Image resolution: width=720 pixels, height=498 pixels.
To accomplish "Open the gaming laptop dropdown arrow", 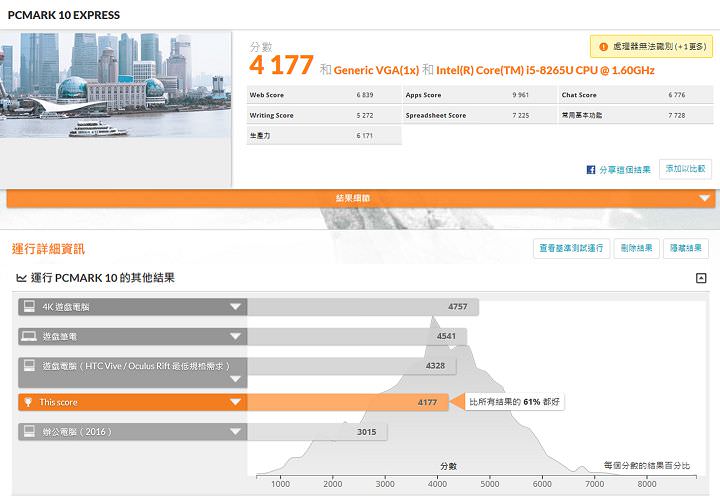I will (x=235, y=336).
